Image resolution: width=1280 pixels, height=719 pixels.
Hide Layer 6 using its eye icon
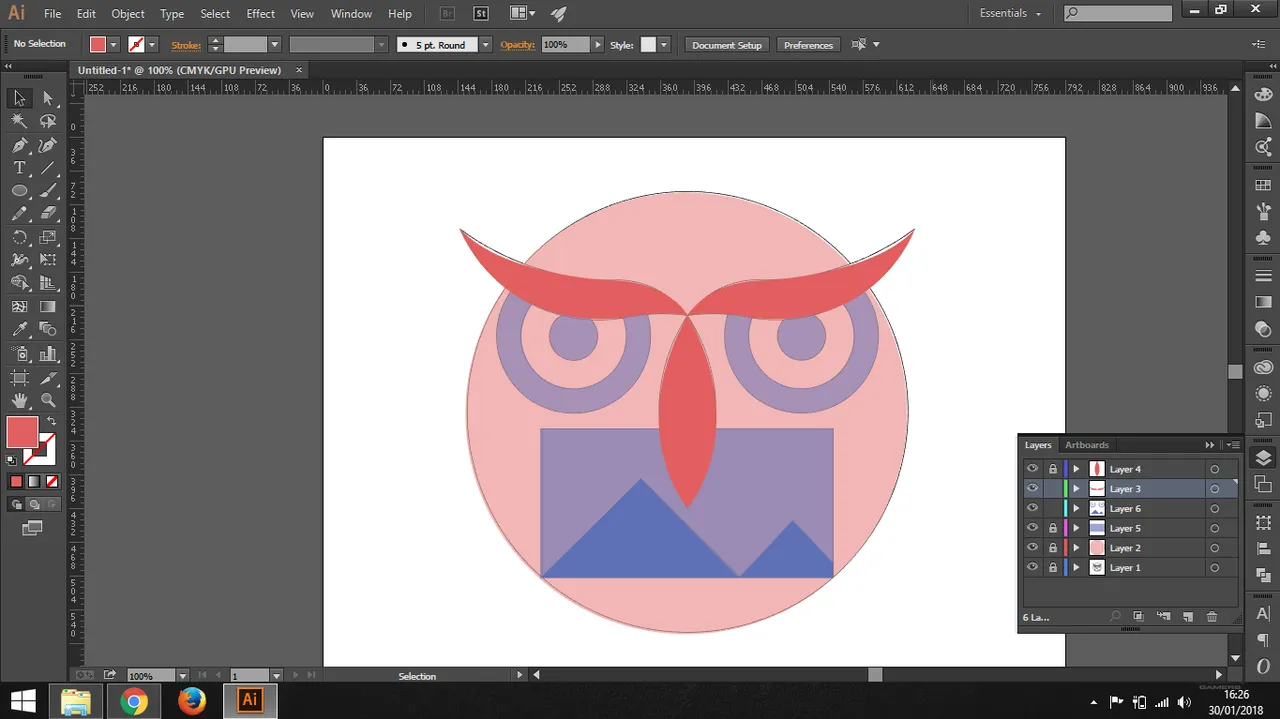1032,509
